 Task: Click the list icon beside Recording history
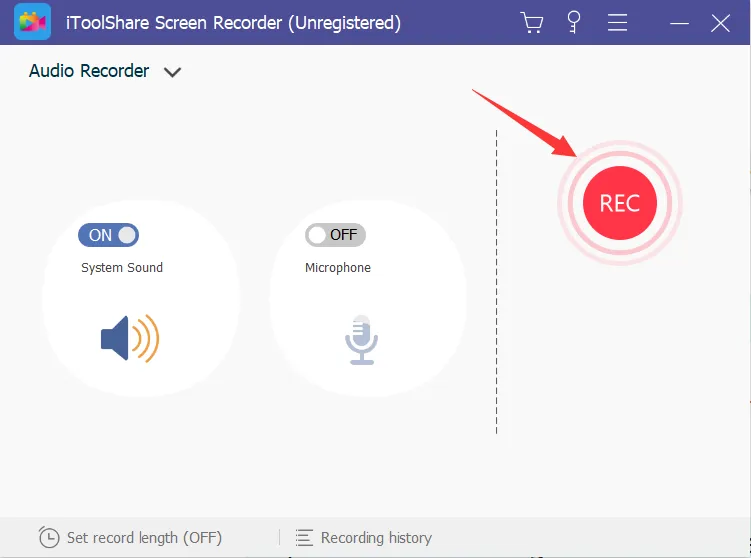304,537
